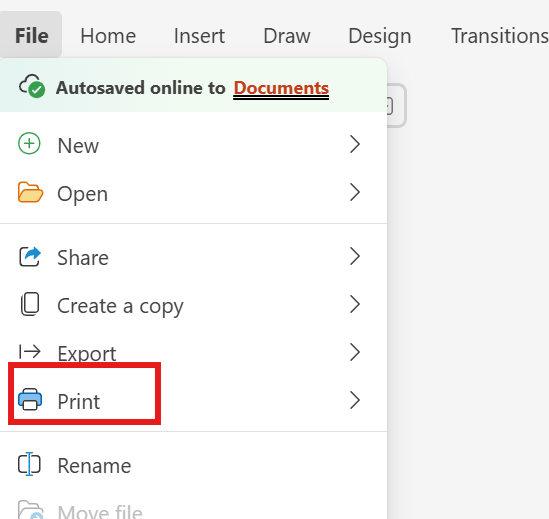
Task: Click the Create a copy pages icon
Action: (30, 304)
